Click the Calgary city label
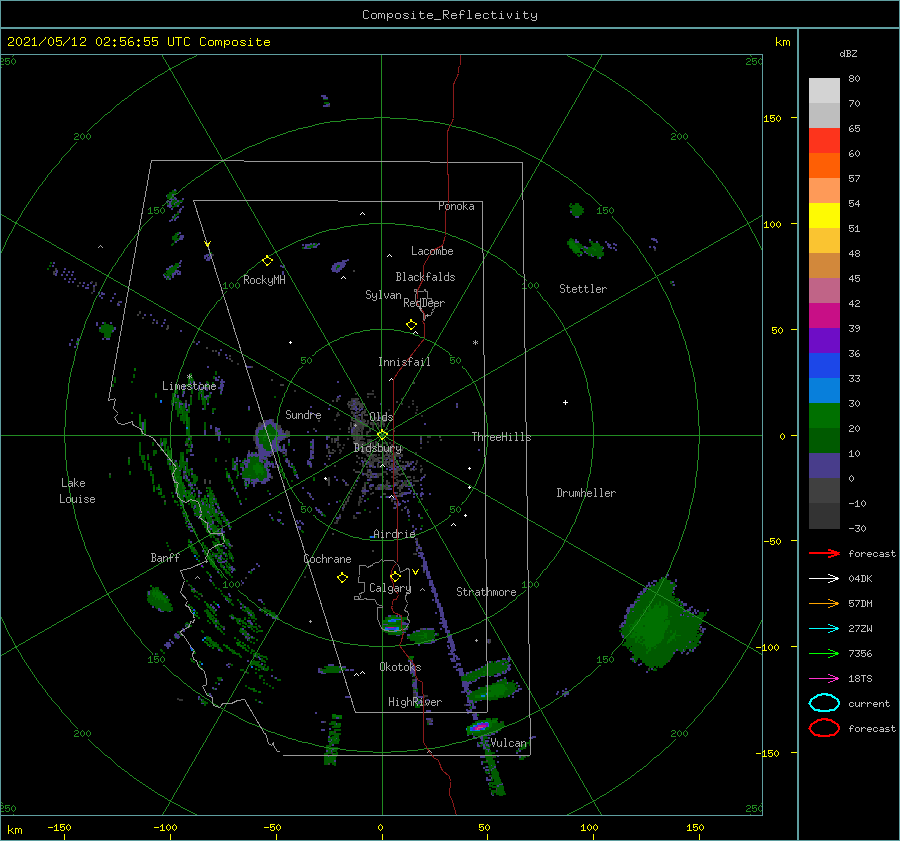 (390, 588)
